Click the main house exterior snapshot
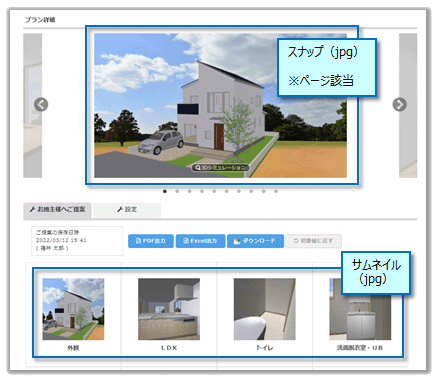The image size is (438, 382). pyautogui.click(x=220, y=105)
